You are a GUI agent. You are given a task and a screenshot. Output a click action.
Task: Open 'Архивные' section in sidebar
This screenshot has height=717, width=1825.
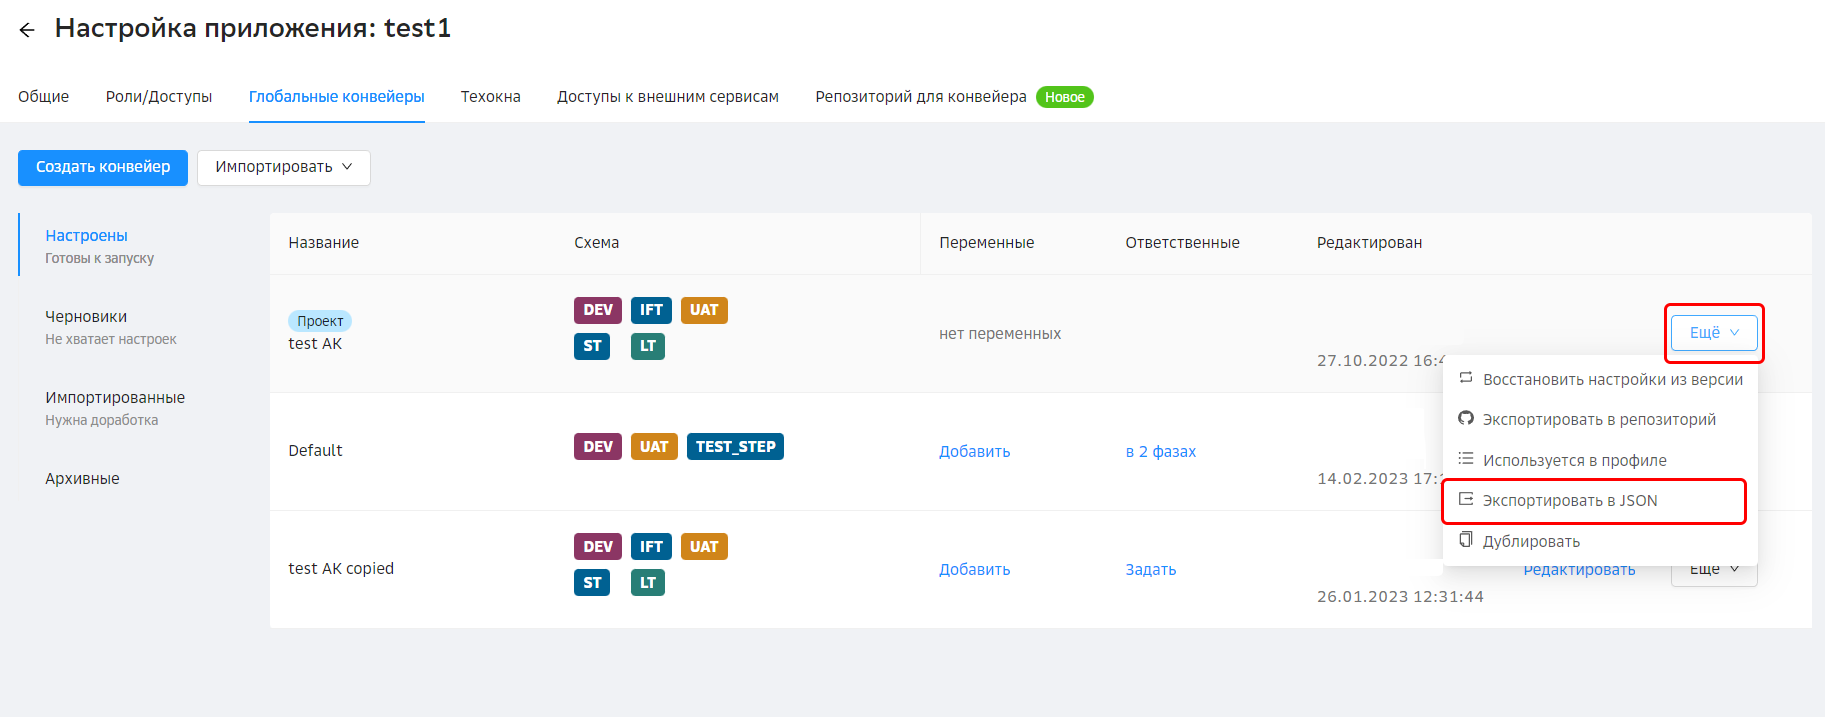82,479
